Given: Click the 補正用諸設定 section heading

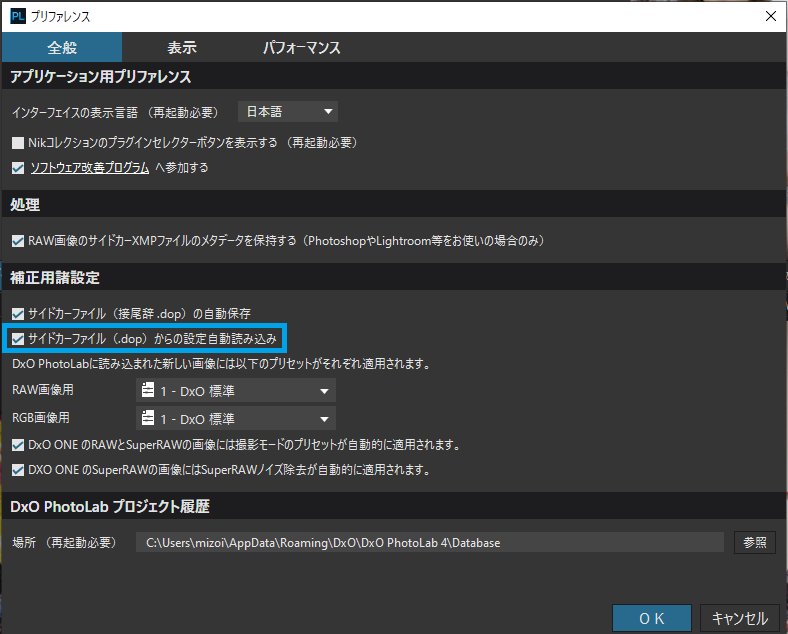Looking at the screenshot, I should pos(55,277).
